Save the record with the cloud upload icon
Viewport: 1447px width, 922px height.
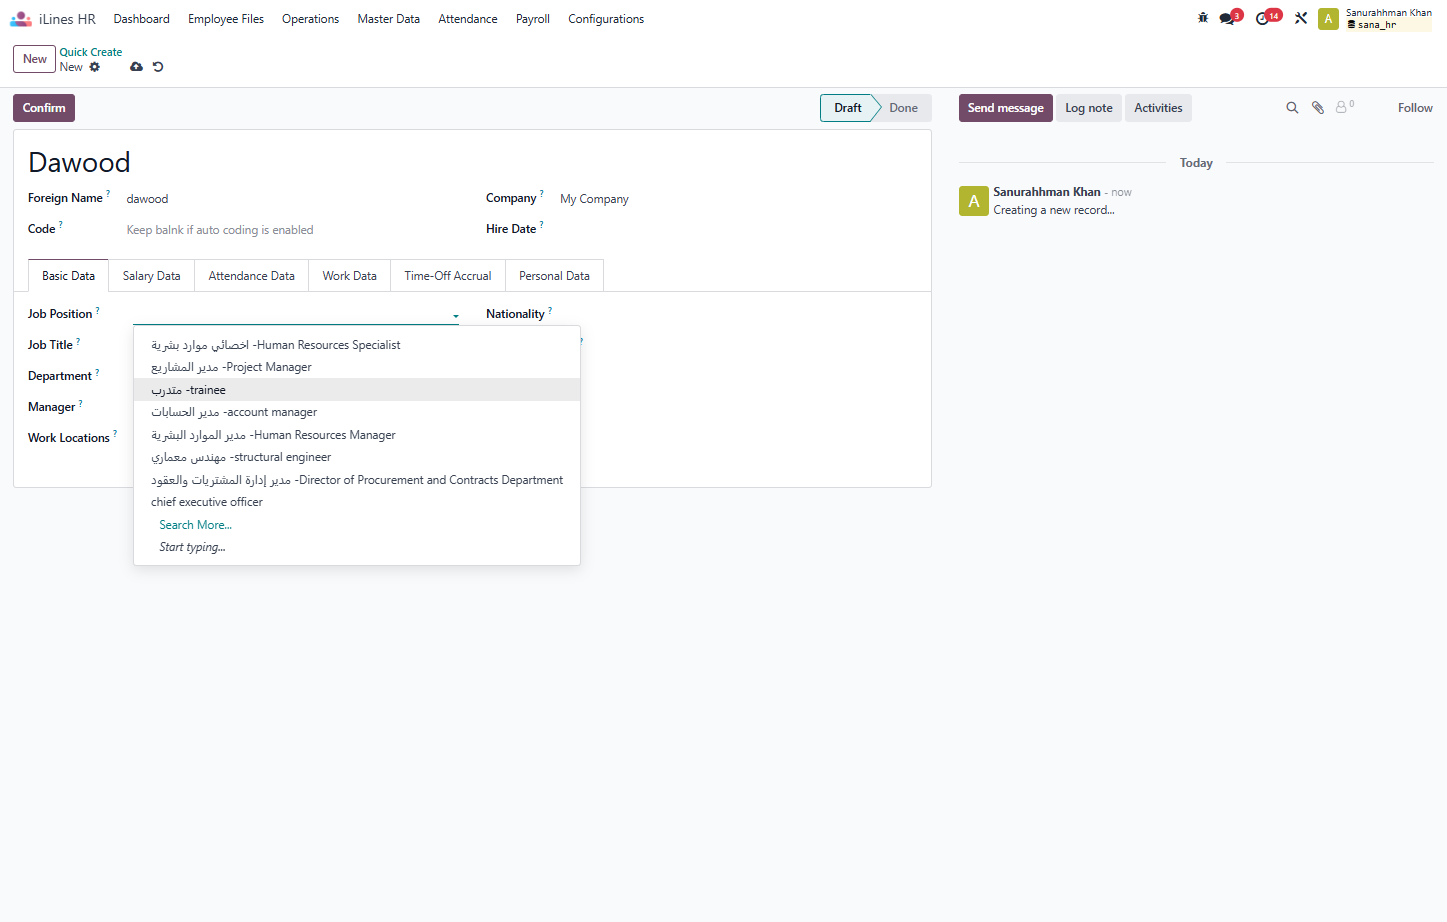click(x=136, y=67)
